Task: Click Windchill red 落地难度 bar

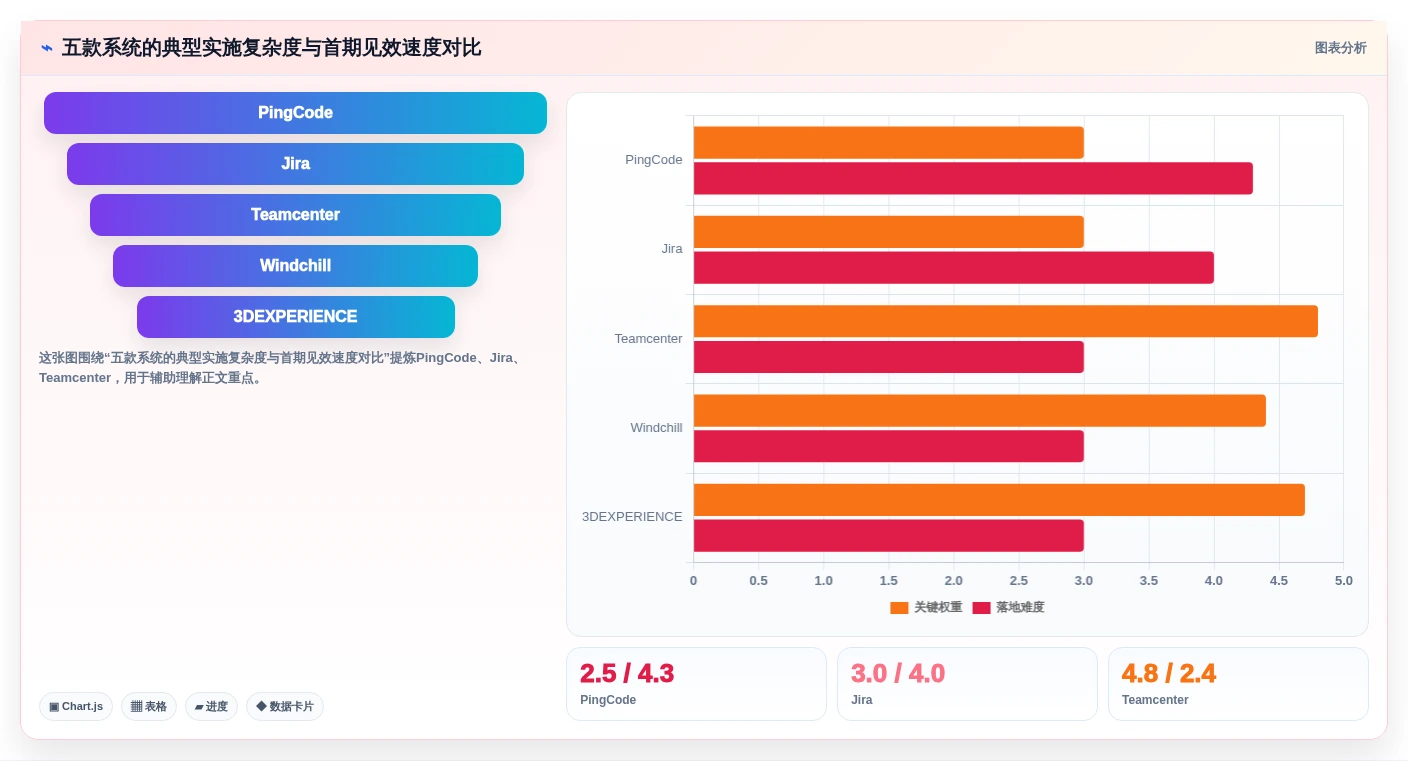Action: tap(888, 446)
